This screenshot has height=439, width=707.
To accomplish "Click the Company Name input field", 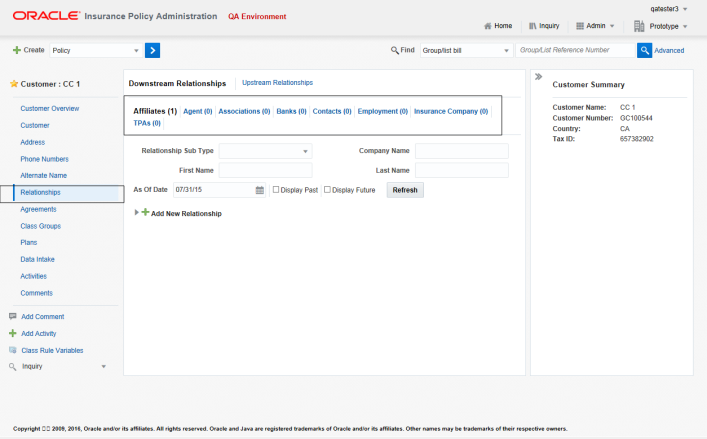I will (462, 151).
